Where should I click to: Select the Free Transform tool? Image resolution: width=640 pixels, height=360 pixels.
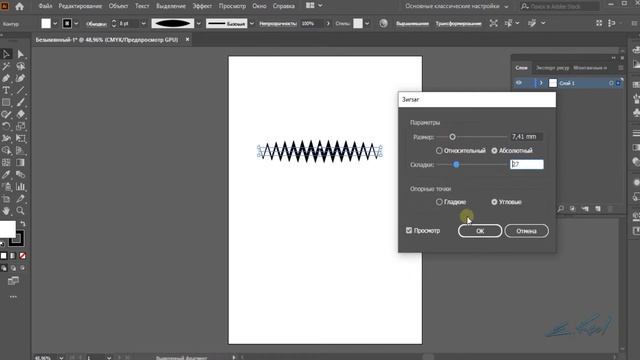pos(20,138)
